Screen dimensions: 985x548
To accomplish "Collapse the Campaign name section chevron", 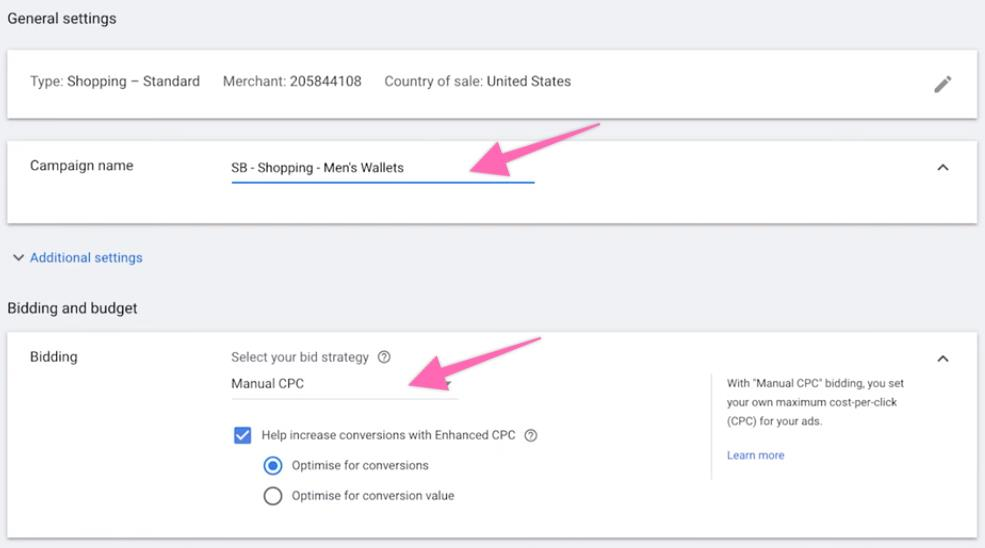I will tap(942, 168).
